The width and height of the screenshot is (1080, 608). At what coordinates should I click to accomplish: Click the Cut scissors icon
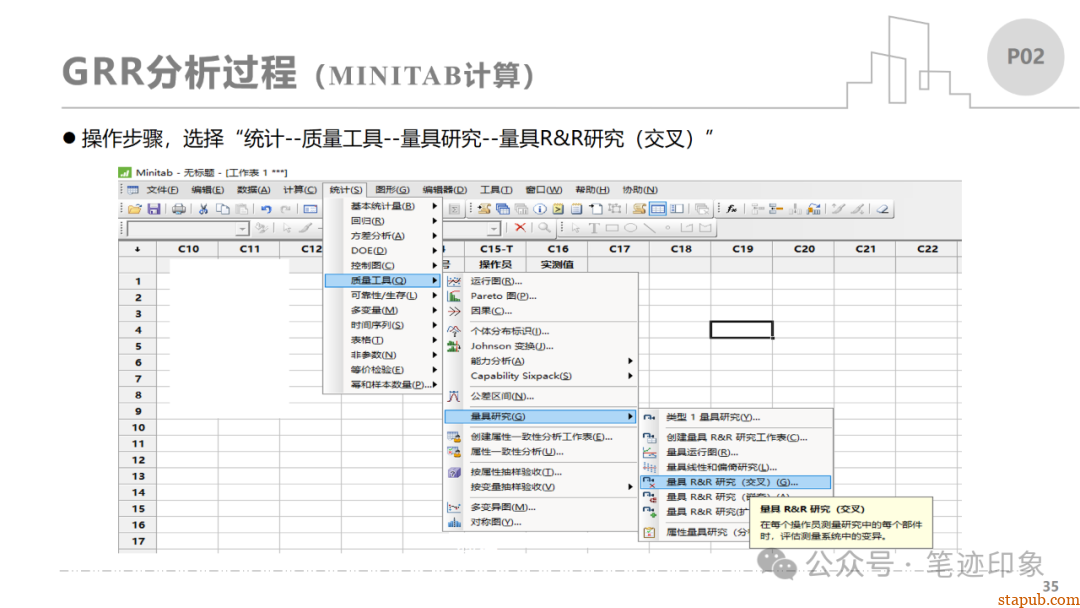point(203,209)
